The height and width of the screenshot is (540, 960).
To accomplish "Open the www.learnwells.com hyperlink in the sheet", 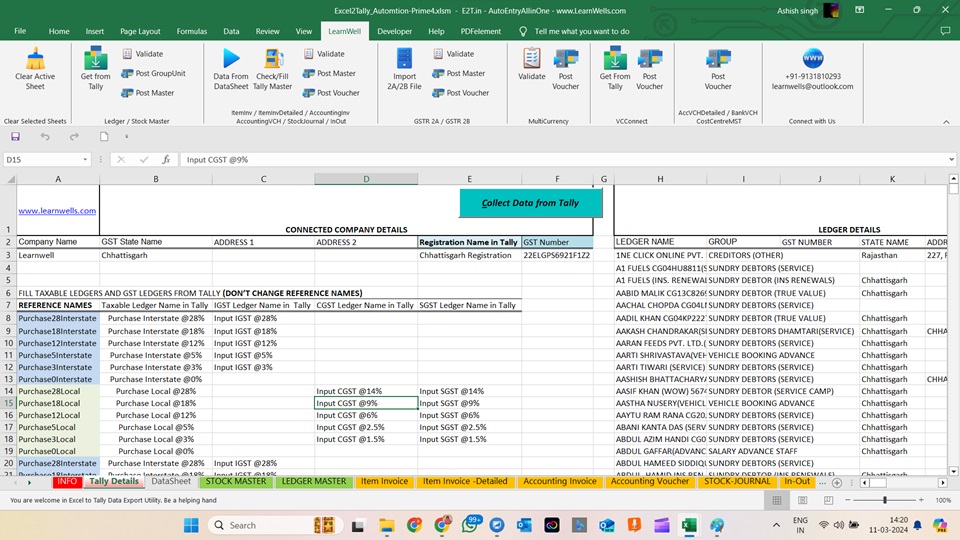I will [x=57, y=211].
